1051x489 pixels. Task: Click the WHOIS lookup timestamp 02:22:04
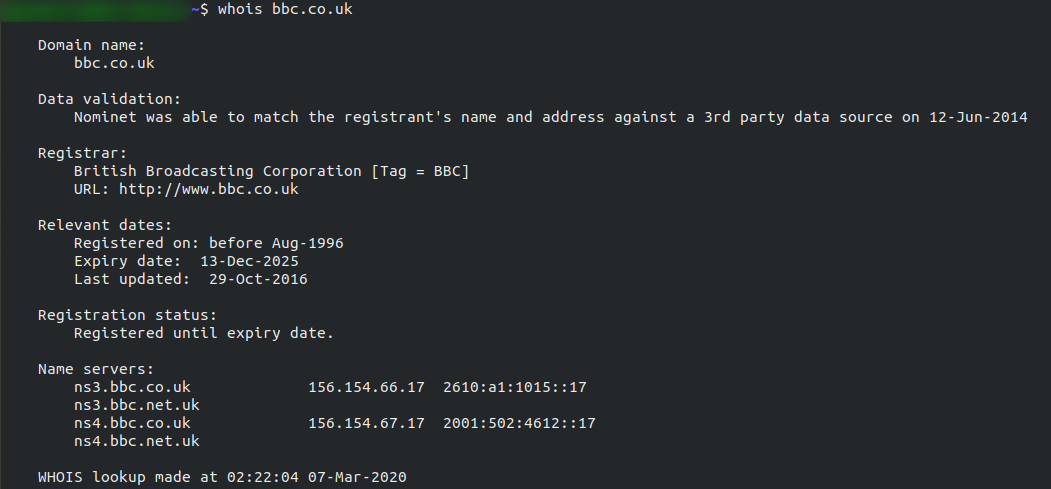[x=262, y=477]
